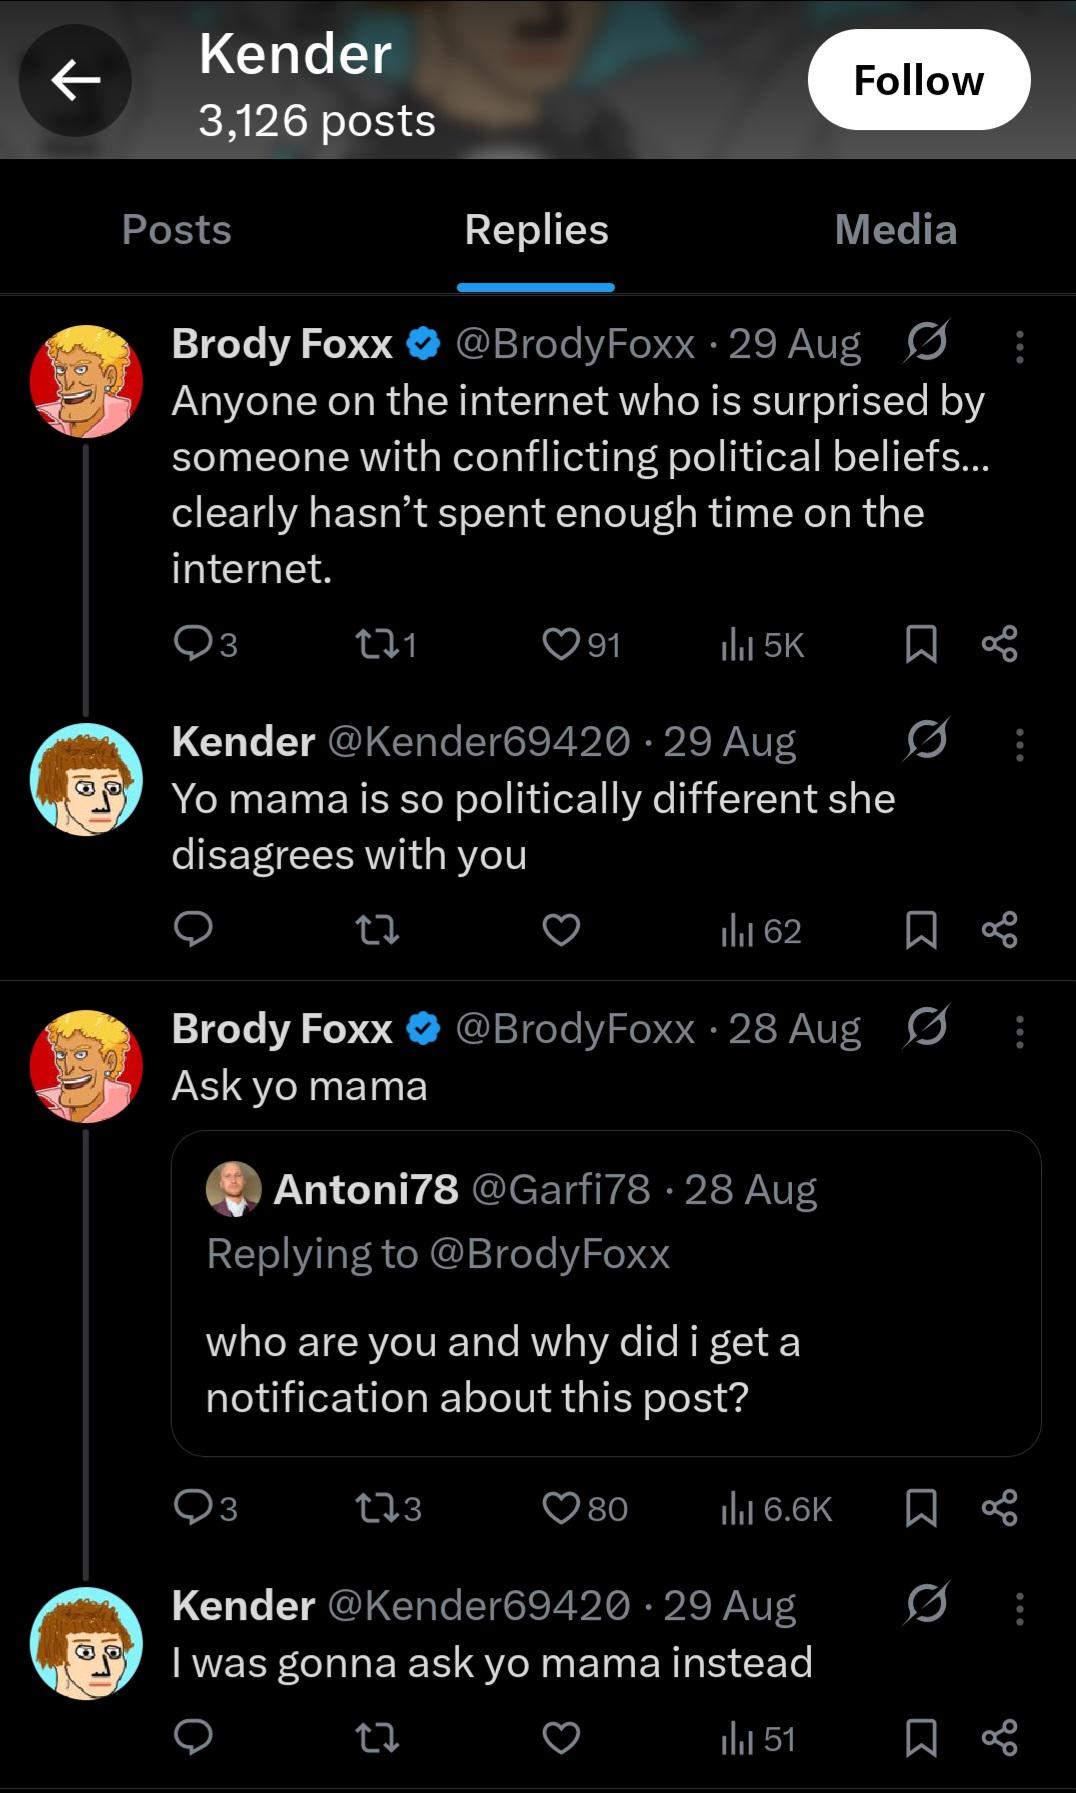The height and width of the screenshot is (1793, 1076).
Task: Open the @BrodyFoxx mention in quoted post
Action: click(x=549, y=1254)
